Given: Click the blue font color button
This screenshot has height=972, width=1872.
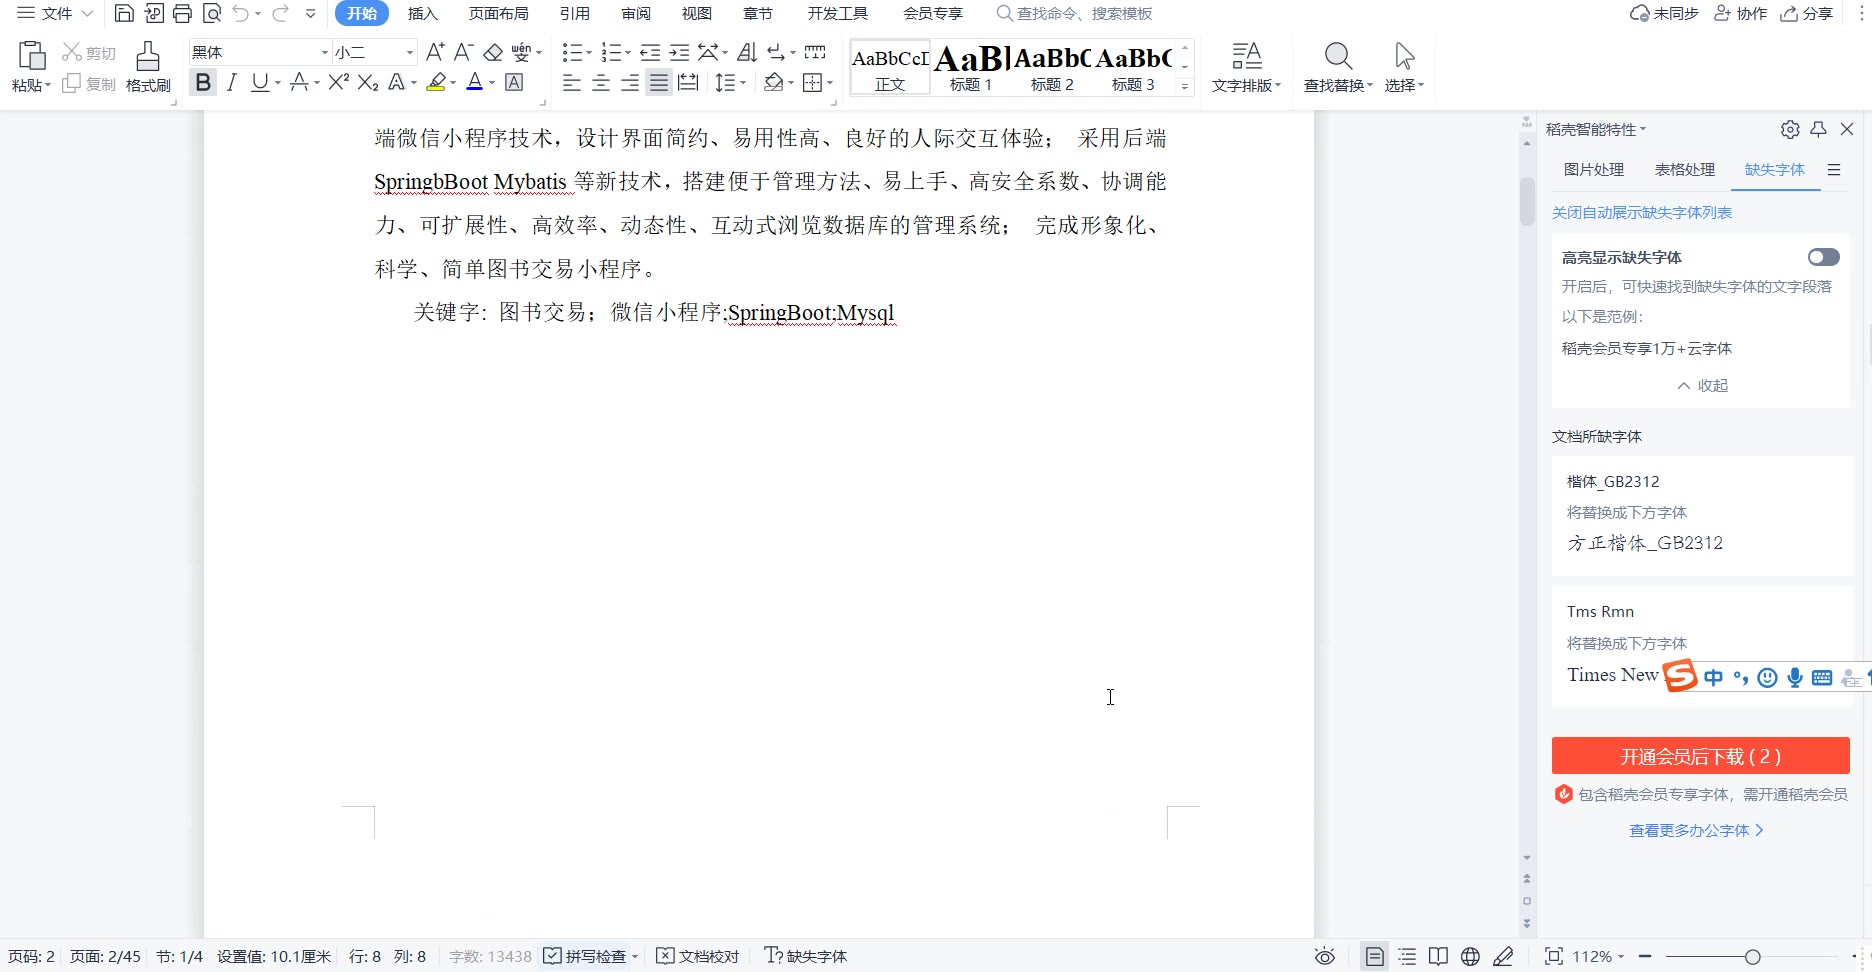Looking at the screenshot, I should (x=475, y=82).
